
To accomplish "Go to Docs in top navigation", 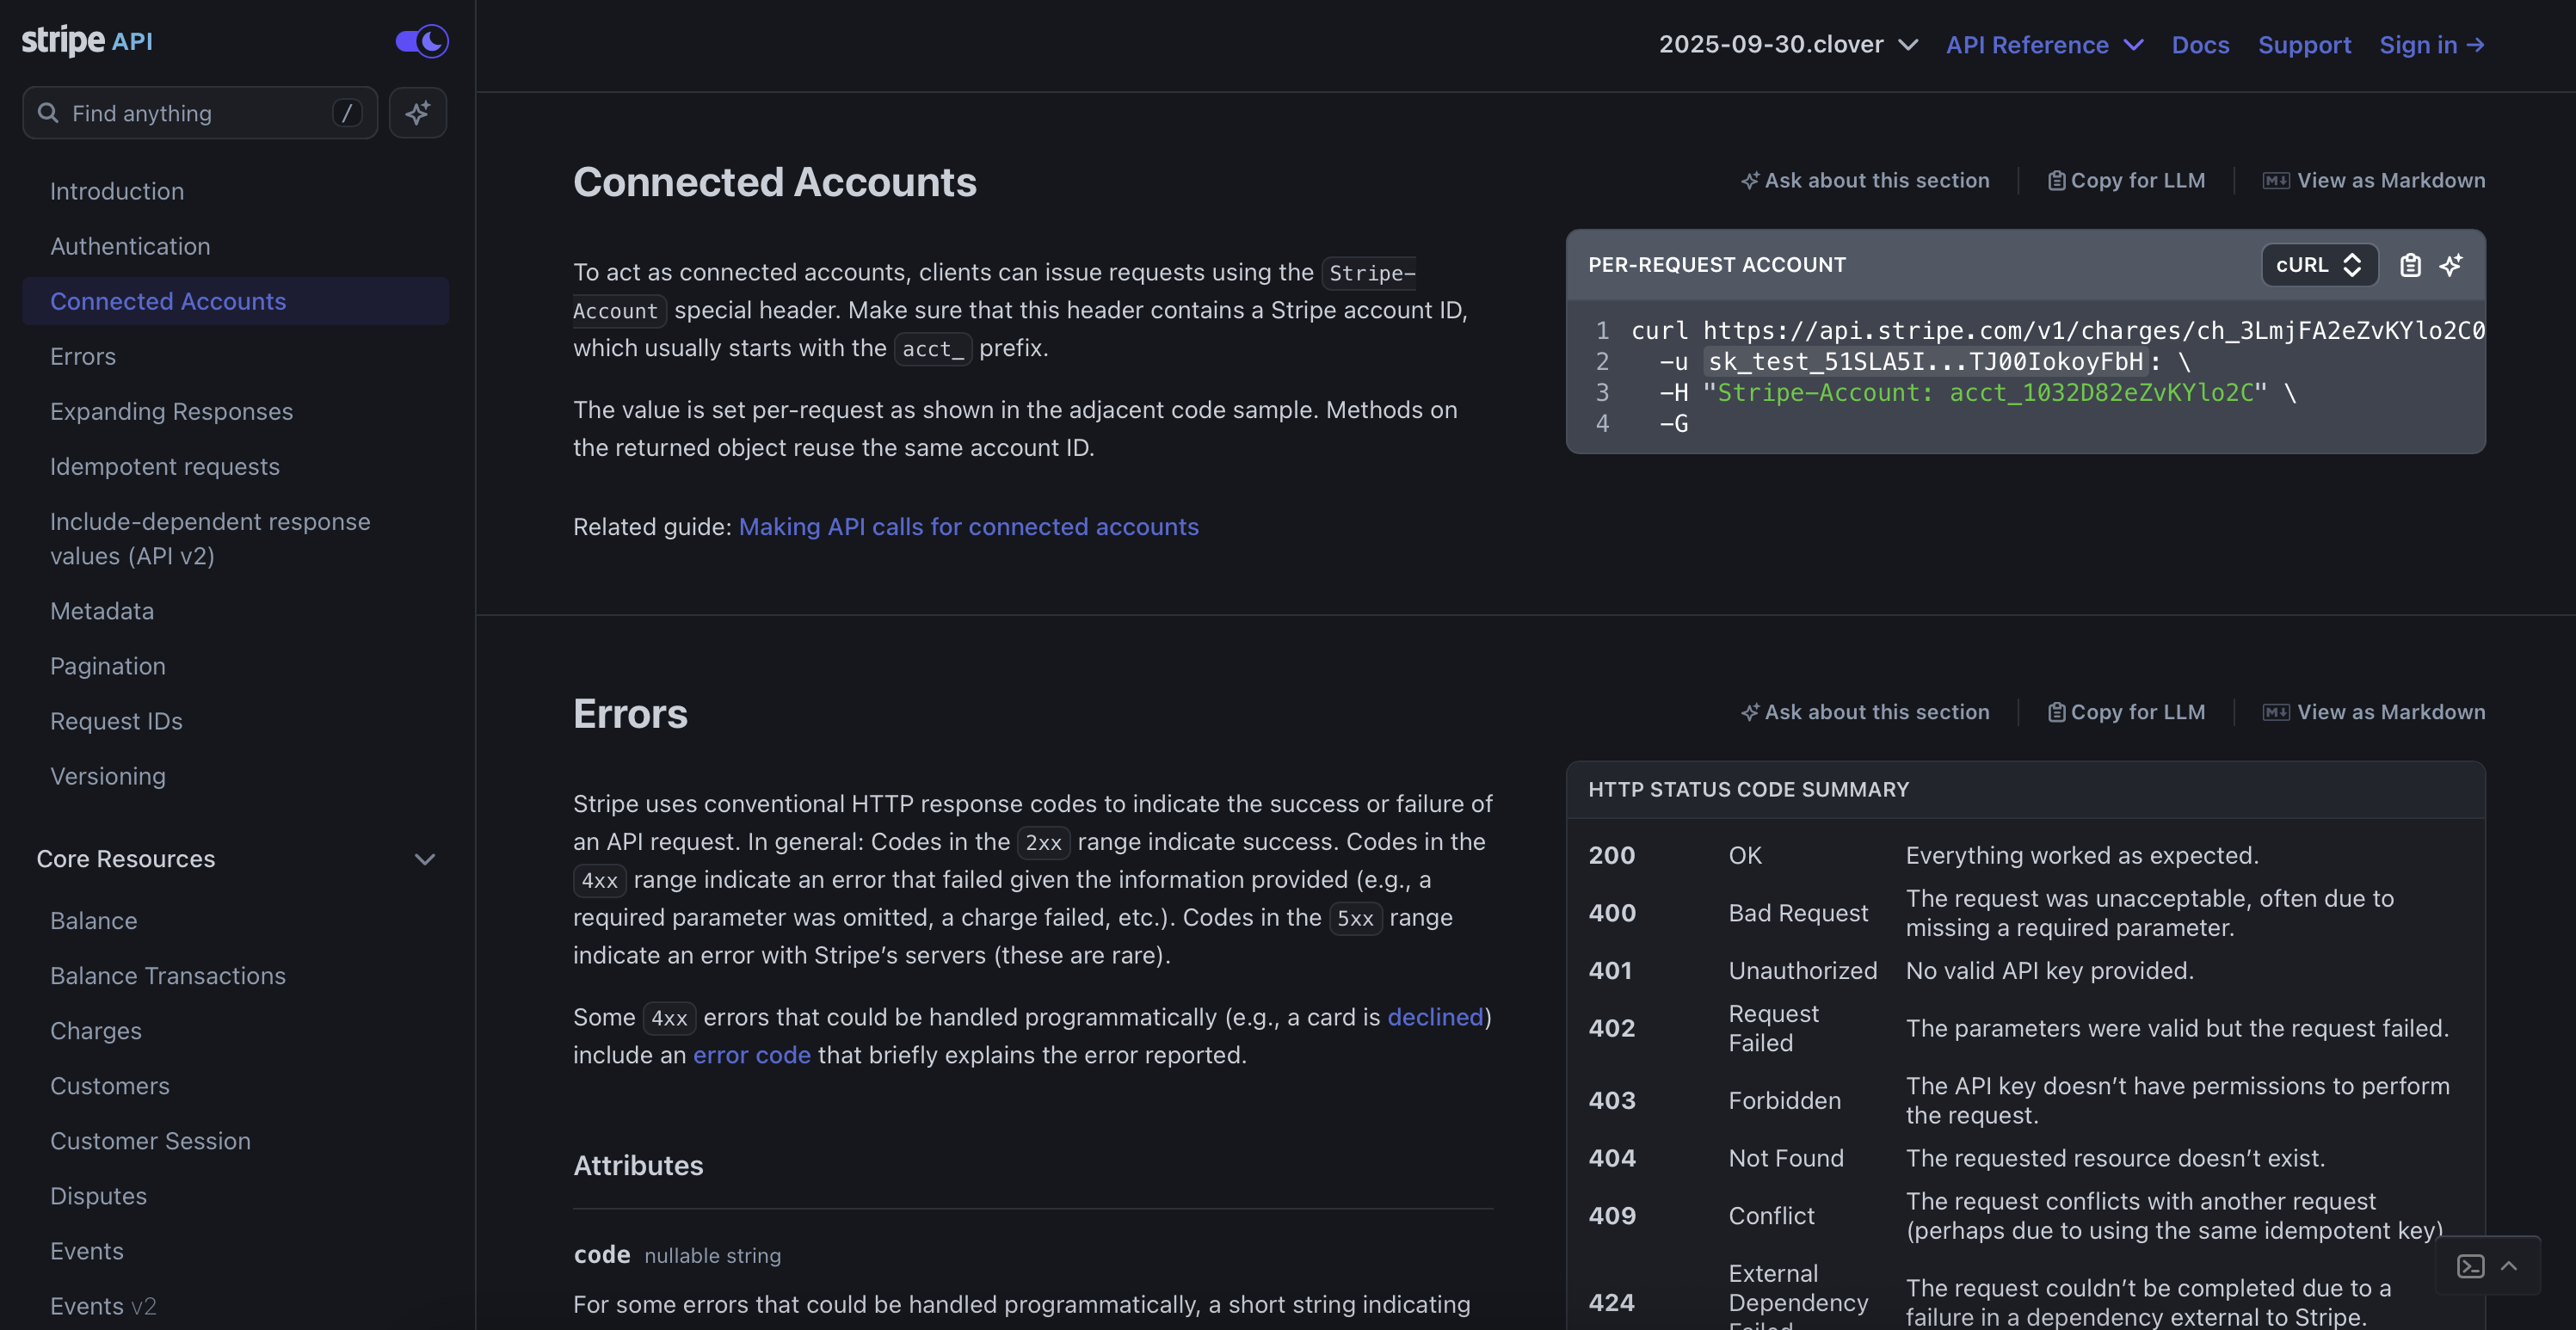I will pos(2200,45).
